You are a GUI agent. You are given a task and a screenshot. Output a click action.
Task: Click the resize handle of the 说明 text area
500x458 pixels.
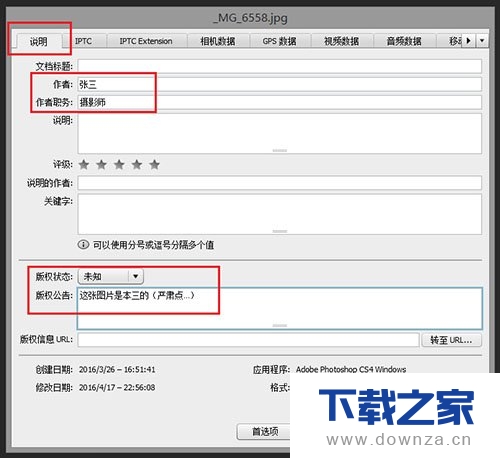pos(280,151)
